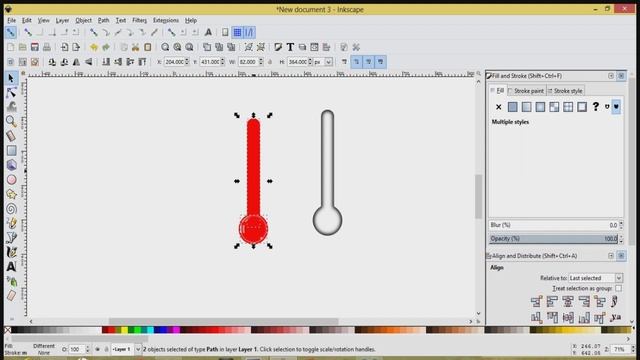
Task: Switch to the Stroke paint tab
Action: pos(526,91)
